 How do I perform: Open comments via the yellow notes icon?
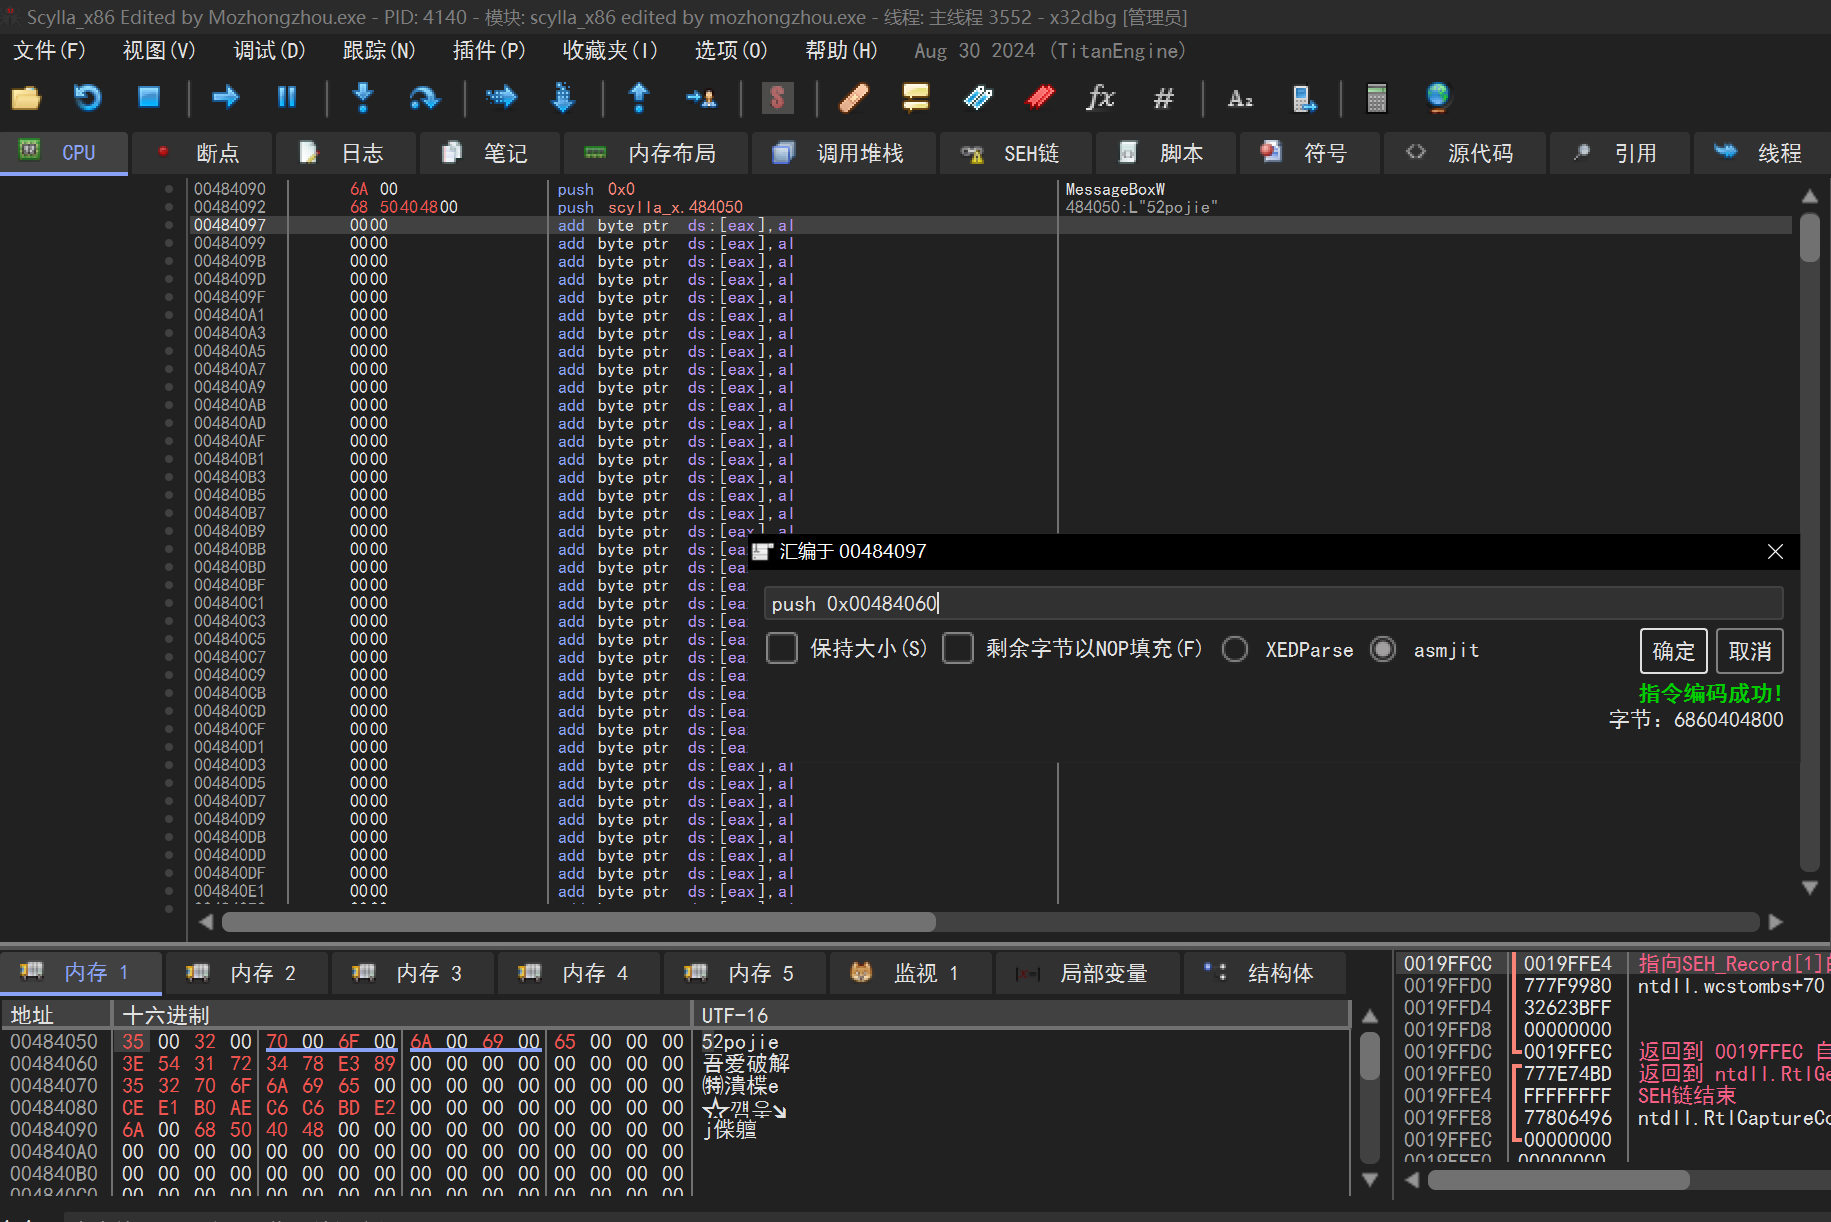pos(916,97)
